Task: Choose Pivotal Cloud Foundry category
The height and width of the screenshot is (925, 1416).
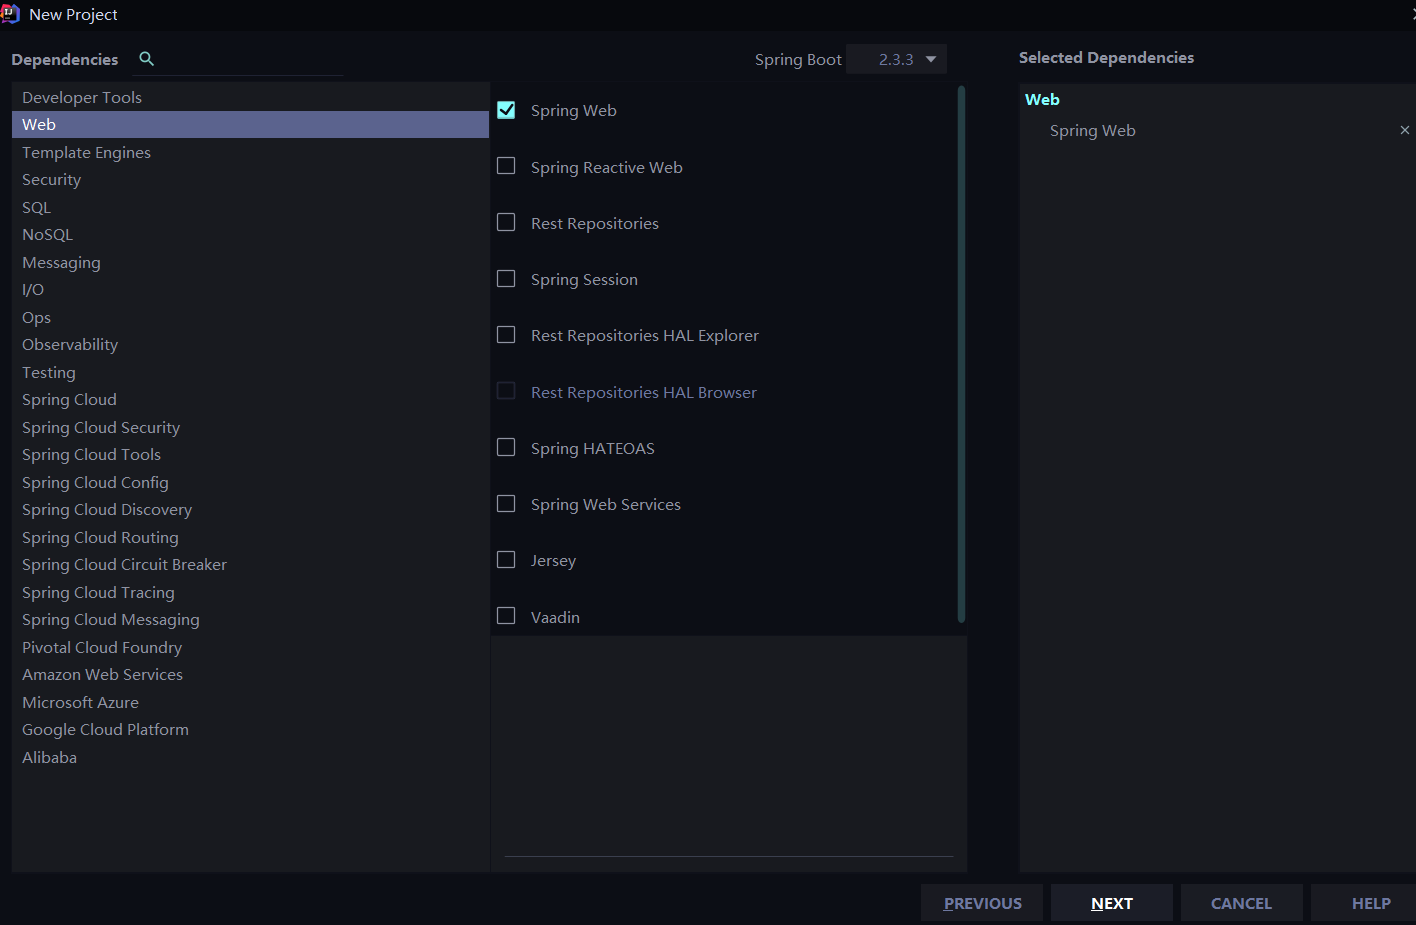Action: coord(250,647)
